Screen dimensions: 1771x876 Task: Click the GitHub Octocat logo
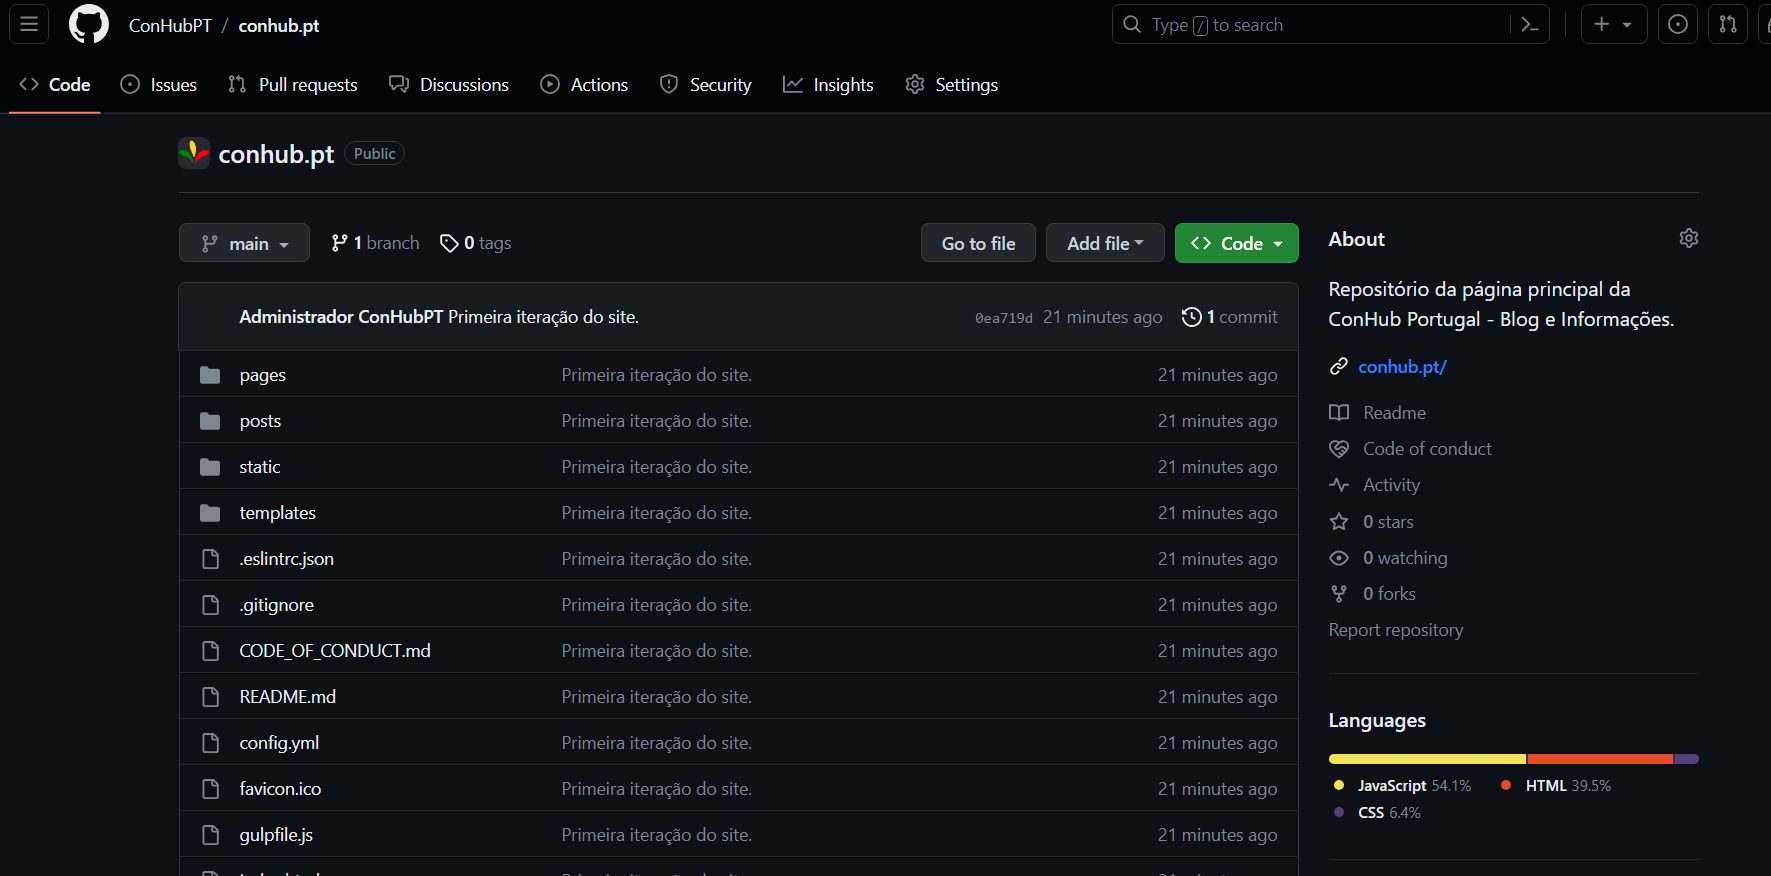click(88, 24)
